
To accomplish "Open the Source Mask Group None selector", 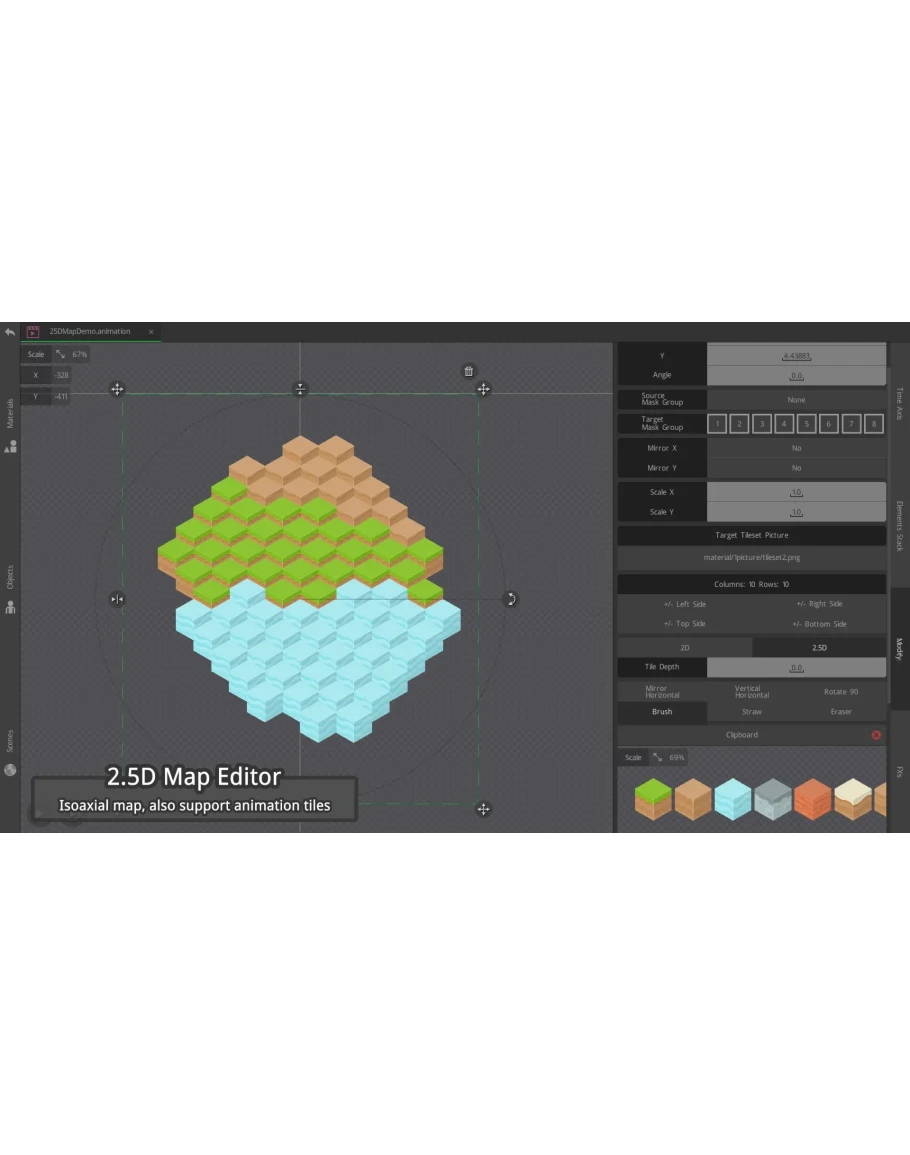I will 796,400.
